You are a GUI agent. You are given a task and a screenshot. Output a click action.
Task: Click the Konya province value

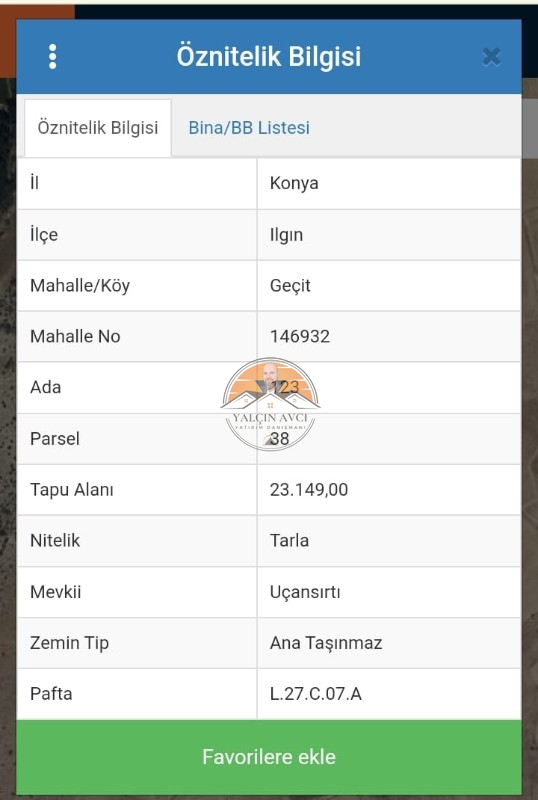point(294,183)
